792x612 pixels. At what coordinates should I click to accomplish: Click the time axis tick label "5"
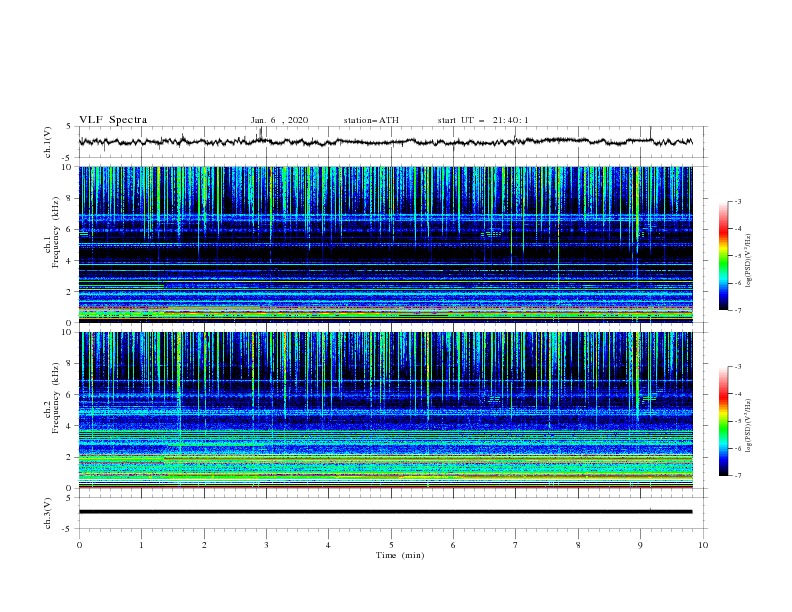[x=391, y=545]
